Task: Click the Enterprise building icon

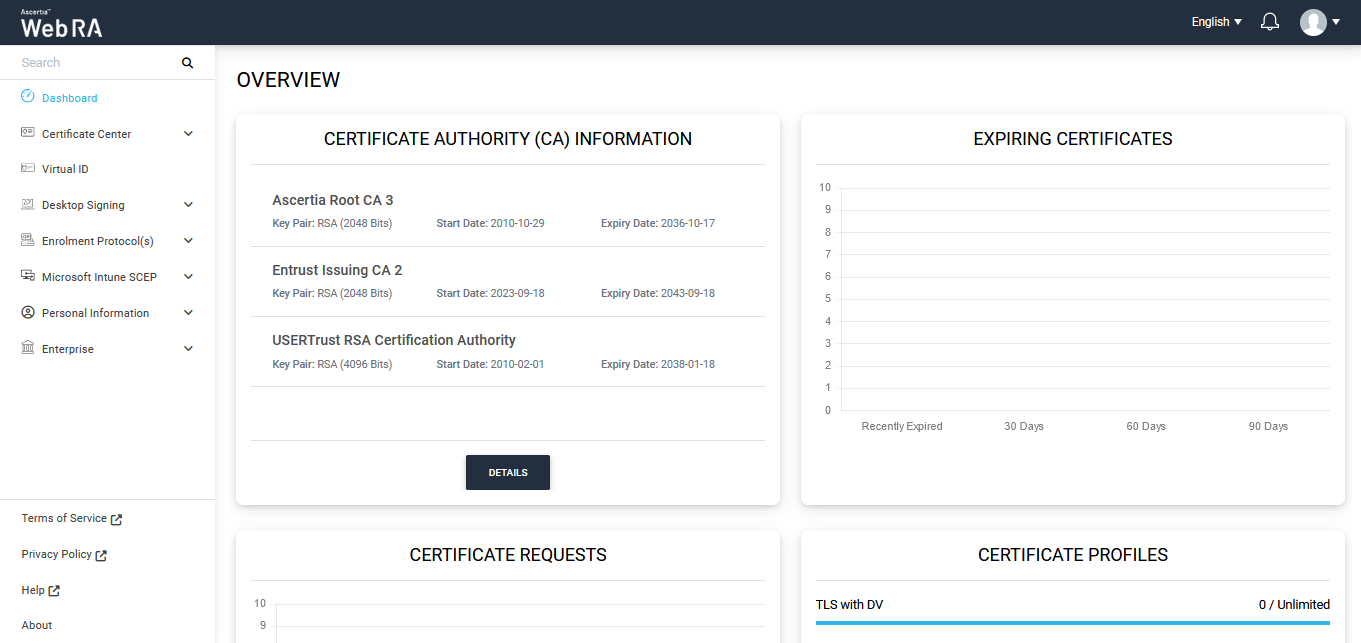Action: [x=28, y=349]
